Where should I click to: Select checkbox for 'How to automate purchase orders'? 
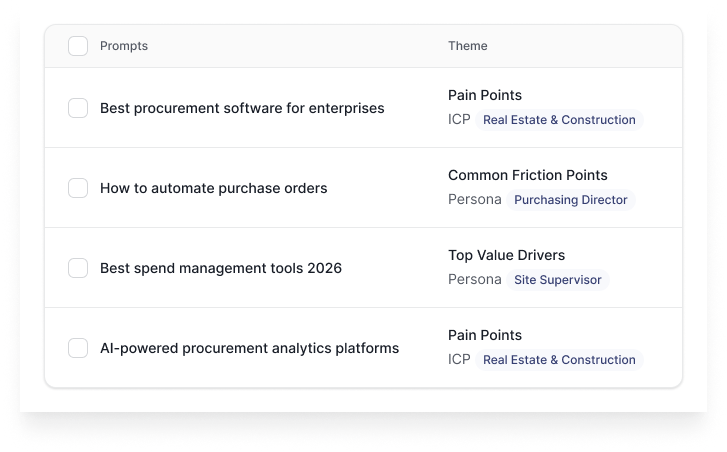tap(78, 188)
